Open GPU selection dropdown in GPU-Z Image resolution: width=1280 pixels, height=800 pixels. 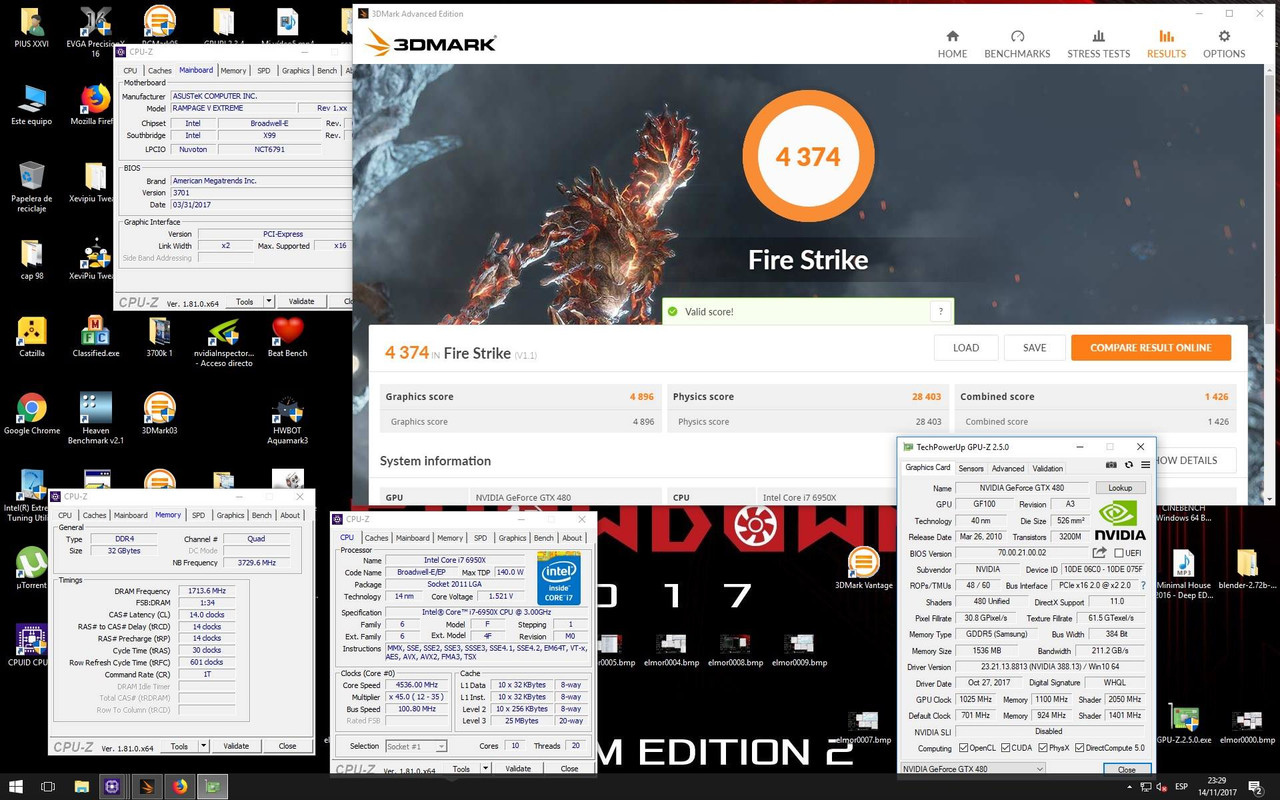pyautogui.click(x=973, y=769)
